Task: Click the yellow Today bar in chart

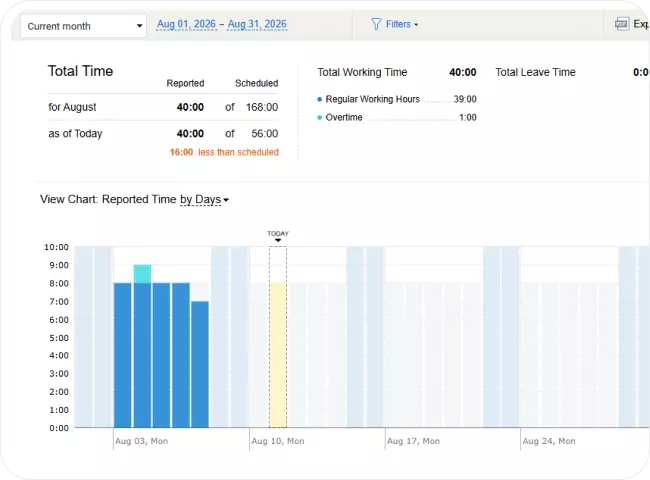Action: tap(278, 355)
